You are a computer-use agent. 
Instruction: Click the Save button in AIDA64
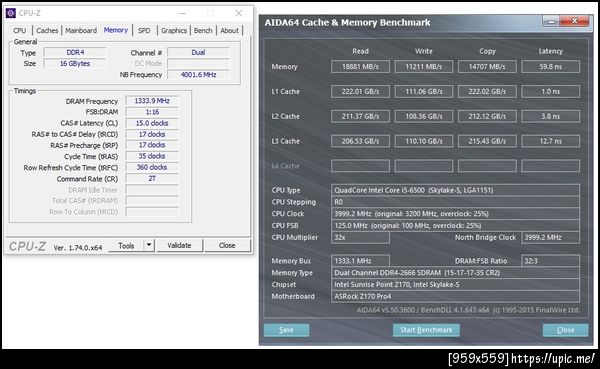coord(286,330)
